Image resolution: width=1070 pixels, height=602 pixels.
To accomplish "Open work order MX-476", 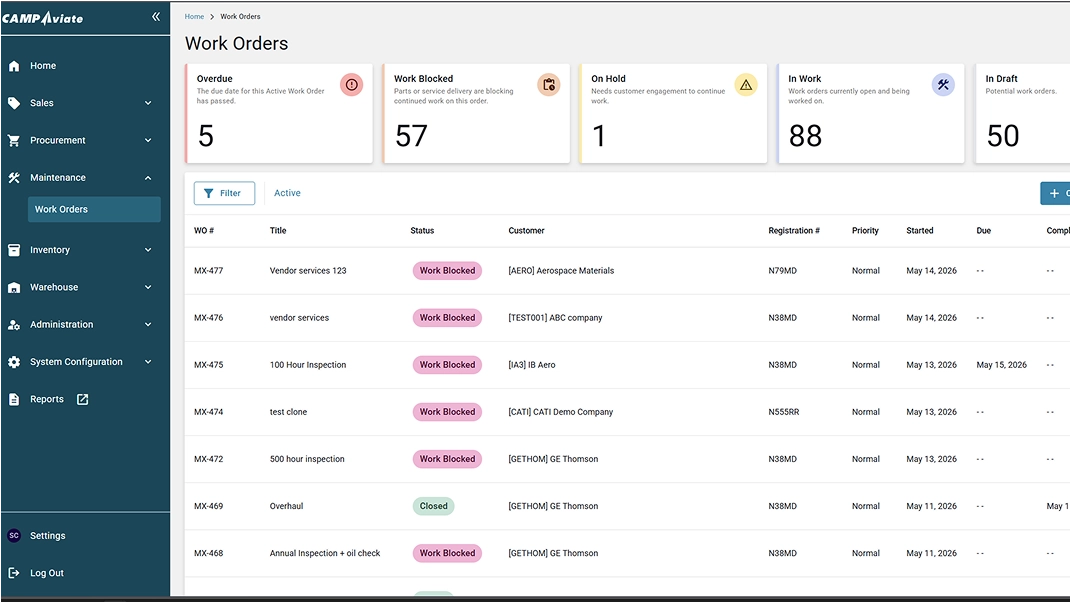I will [x=209, y=318].
